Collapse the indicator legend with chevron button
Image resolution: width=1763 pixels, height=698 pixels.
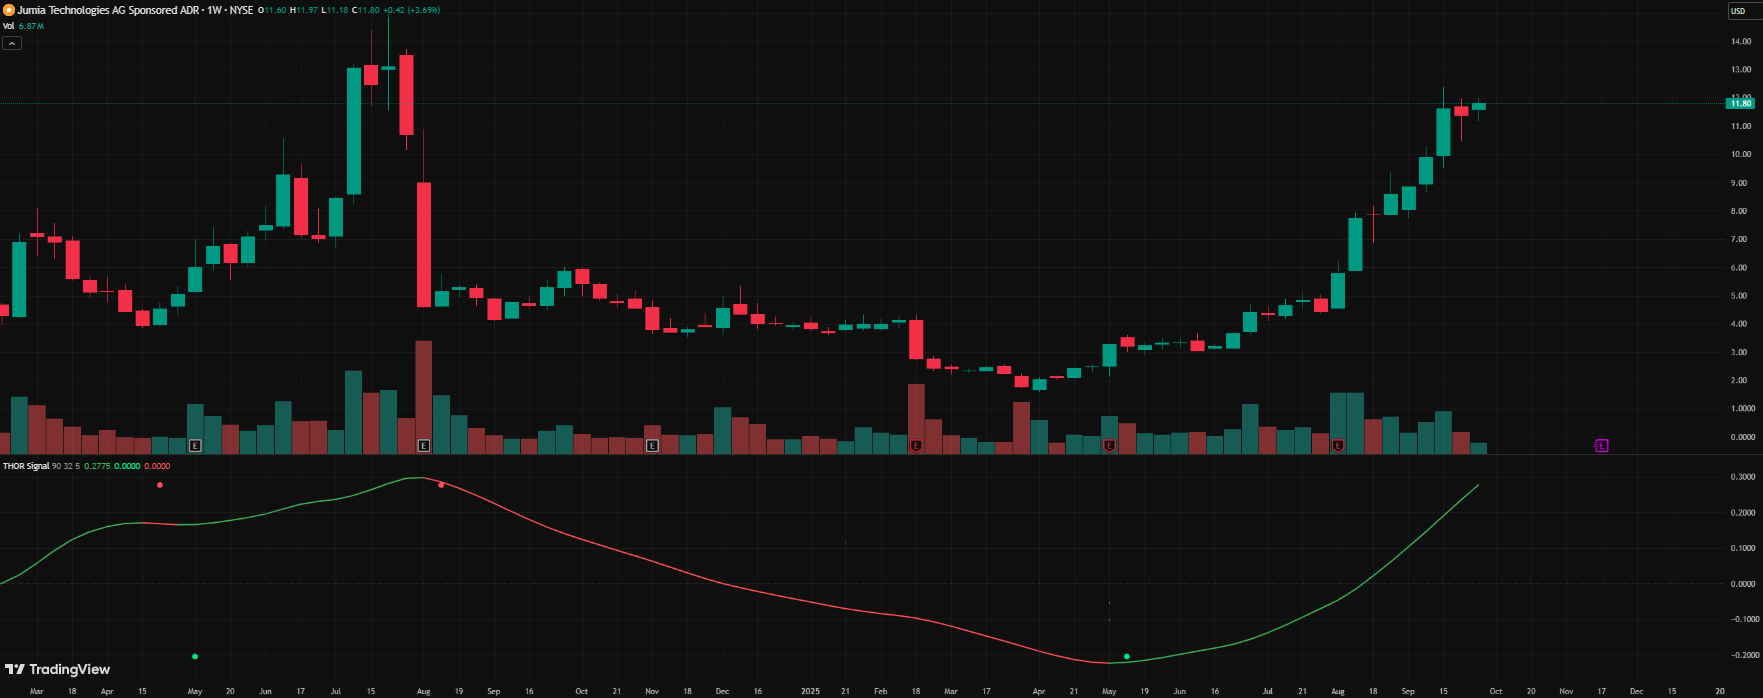coord(12,43)
